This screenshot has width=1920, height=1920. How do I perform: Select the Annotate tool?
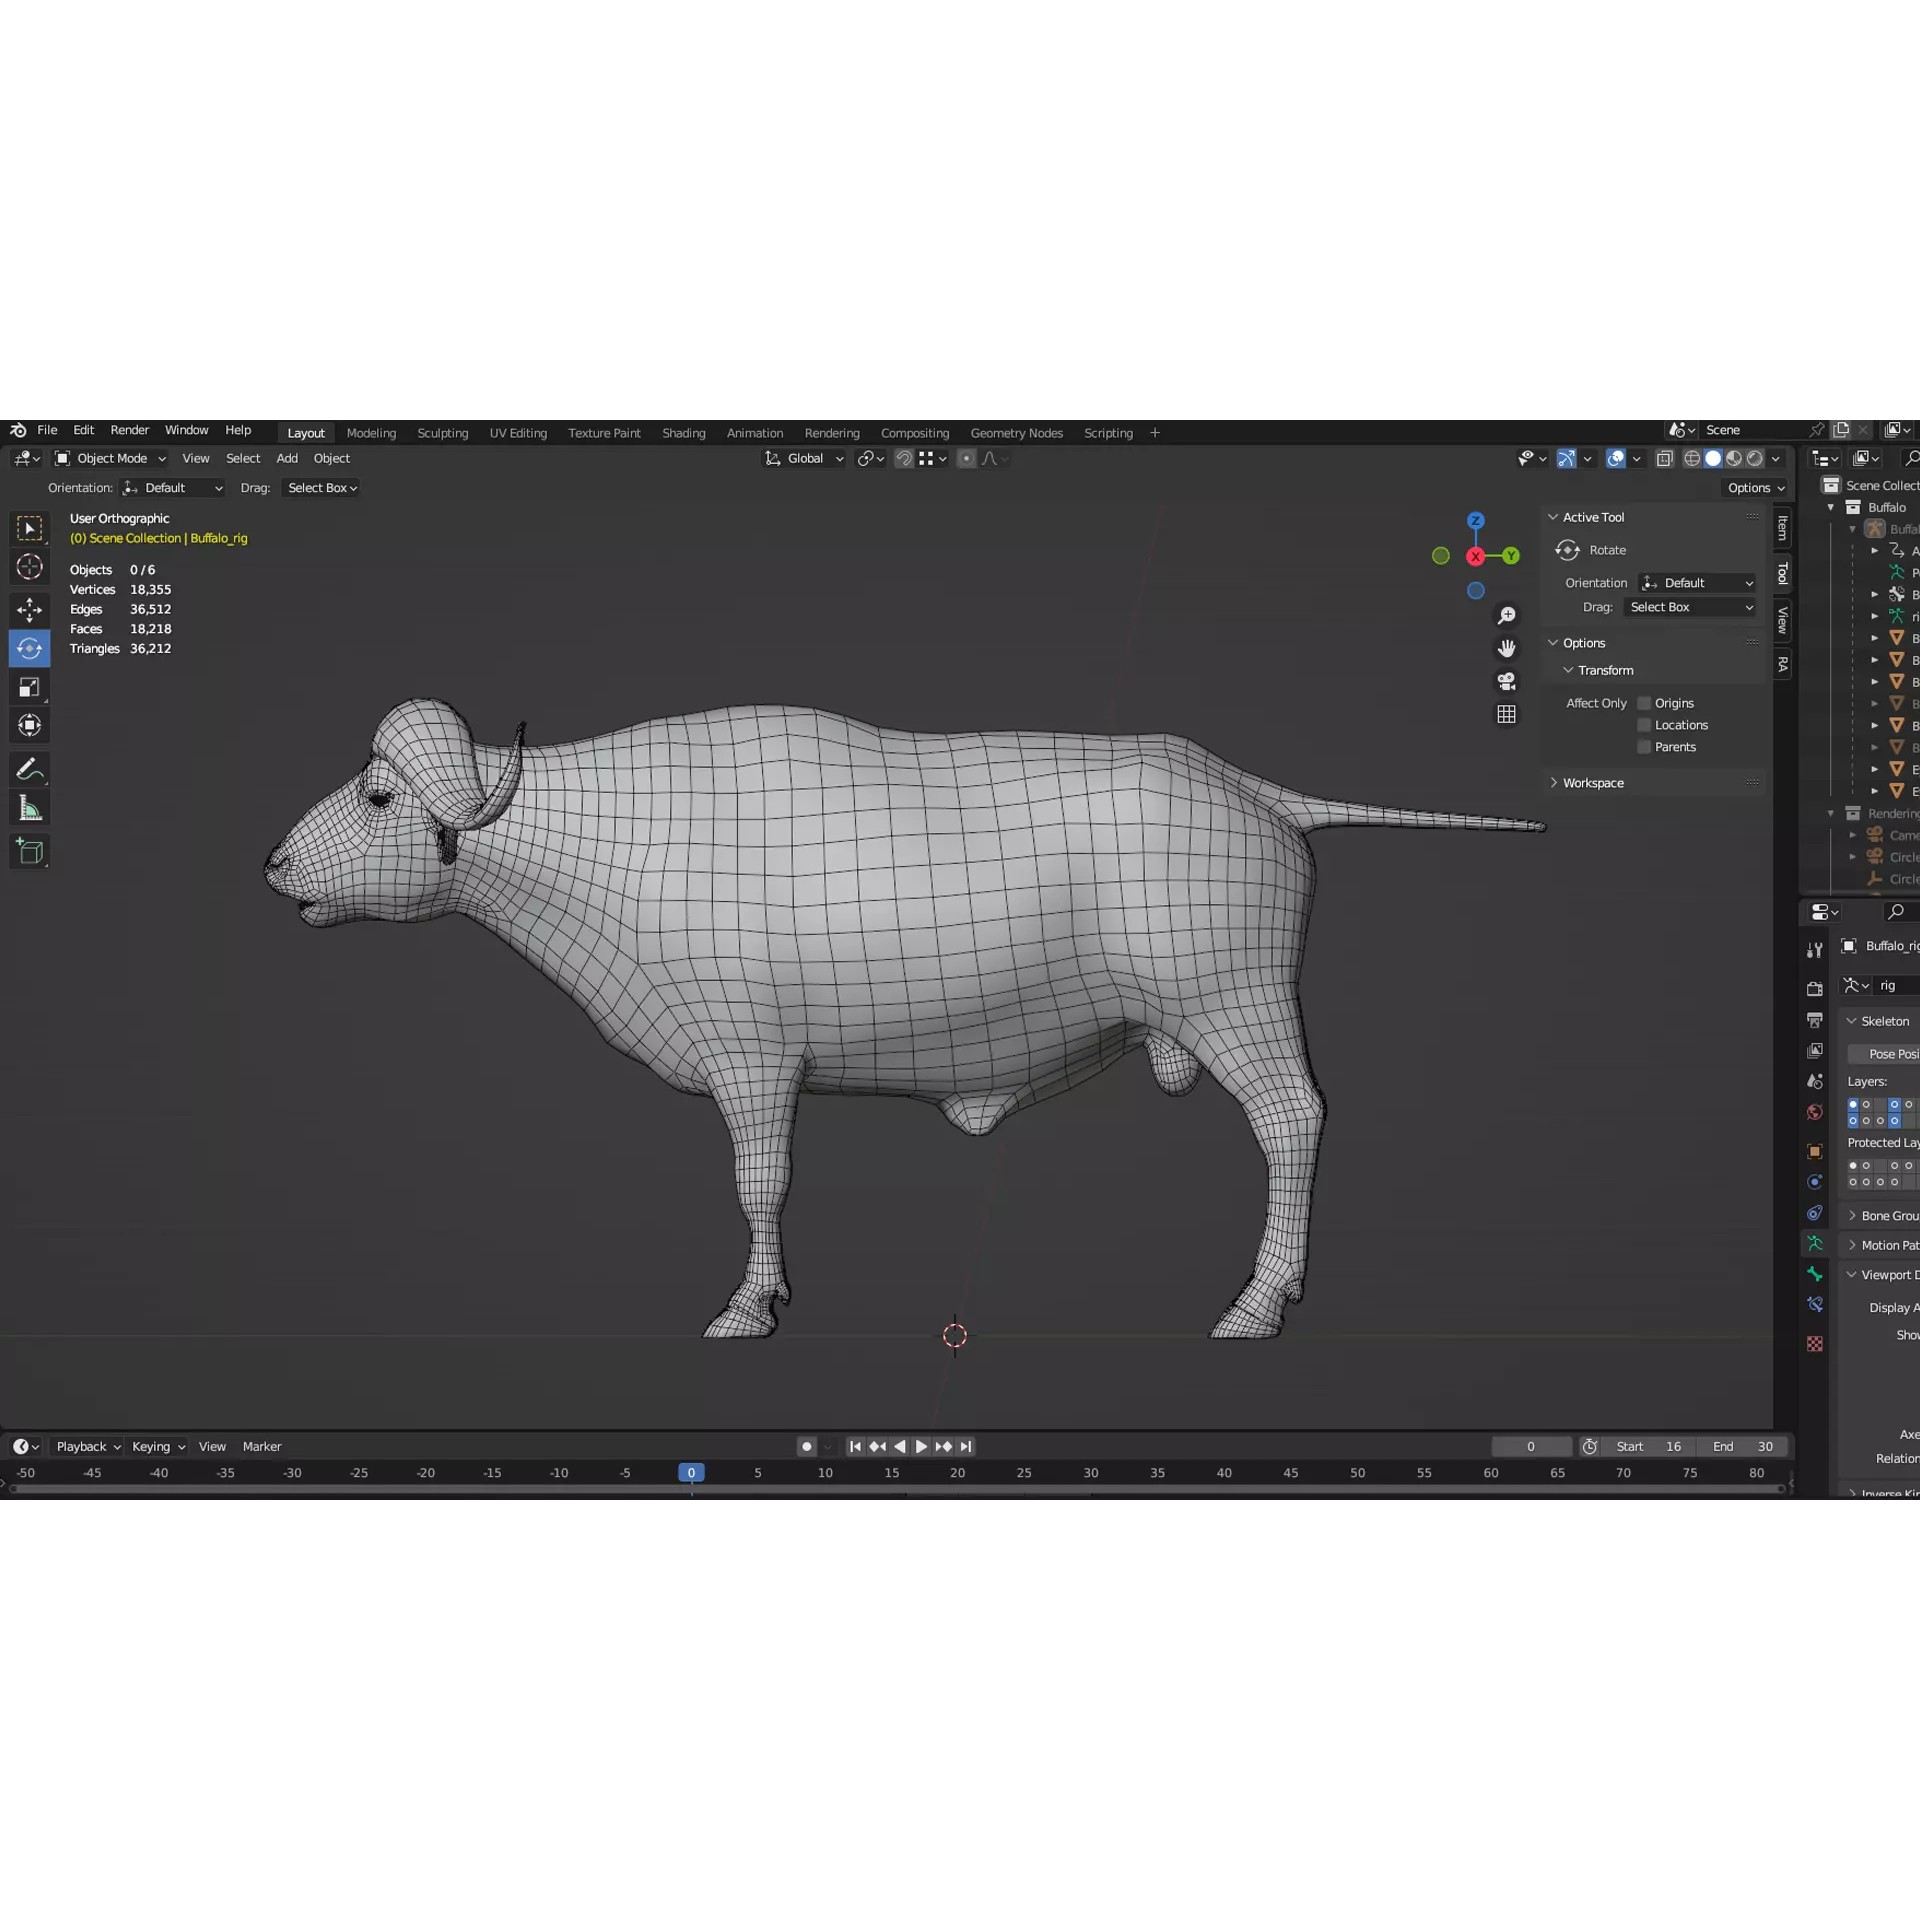click(x=29, y=769)
